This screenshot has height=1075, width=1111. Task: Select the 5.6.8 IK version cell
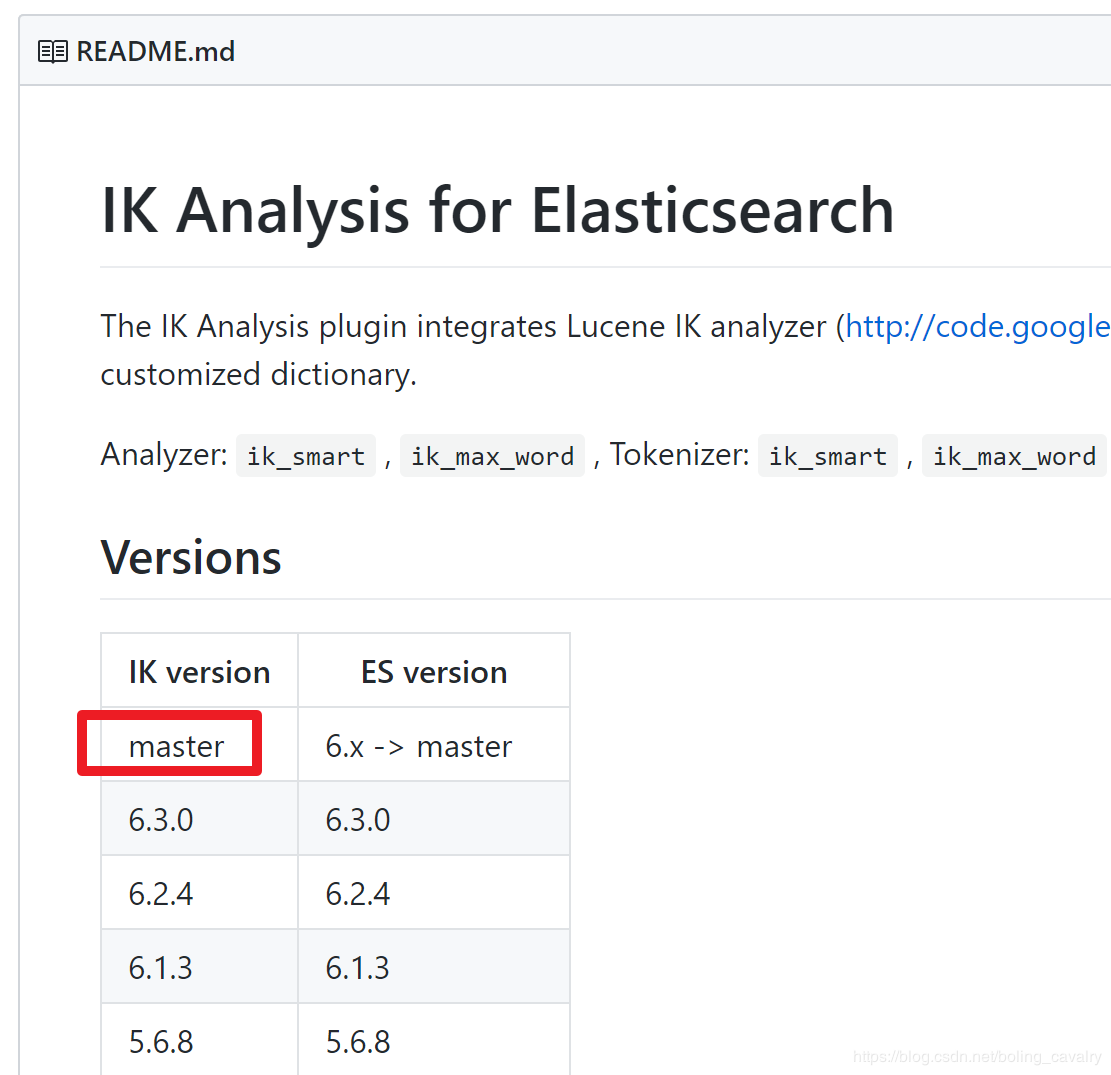click(200, 1040)
